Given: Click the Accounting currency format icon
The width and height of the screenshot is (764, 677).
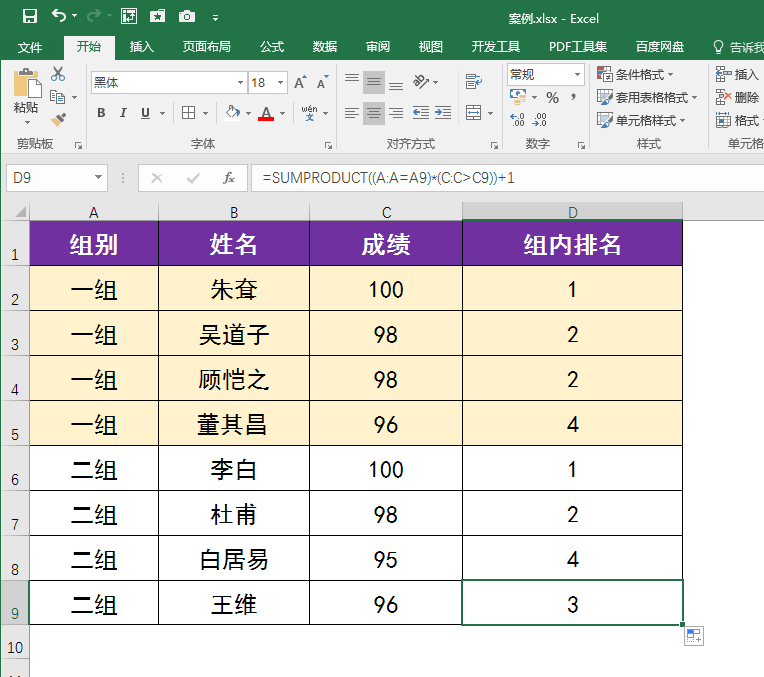Looking at the screenshot, I should point(518,97).
